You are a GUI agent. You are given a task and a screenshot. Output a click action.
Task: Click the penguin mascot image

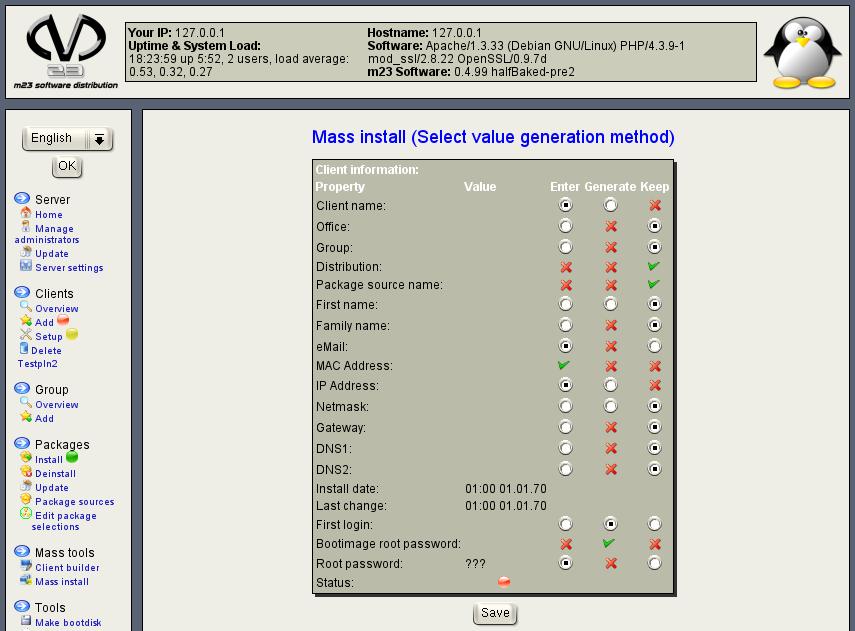(801, 53)
